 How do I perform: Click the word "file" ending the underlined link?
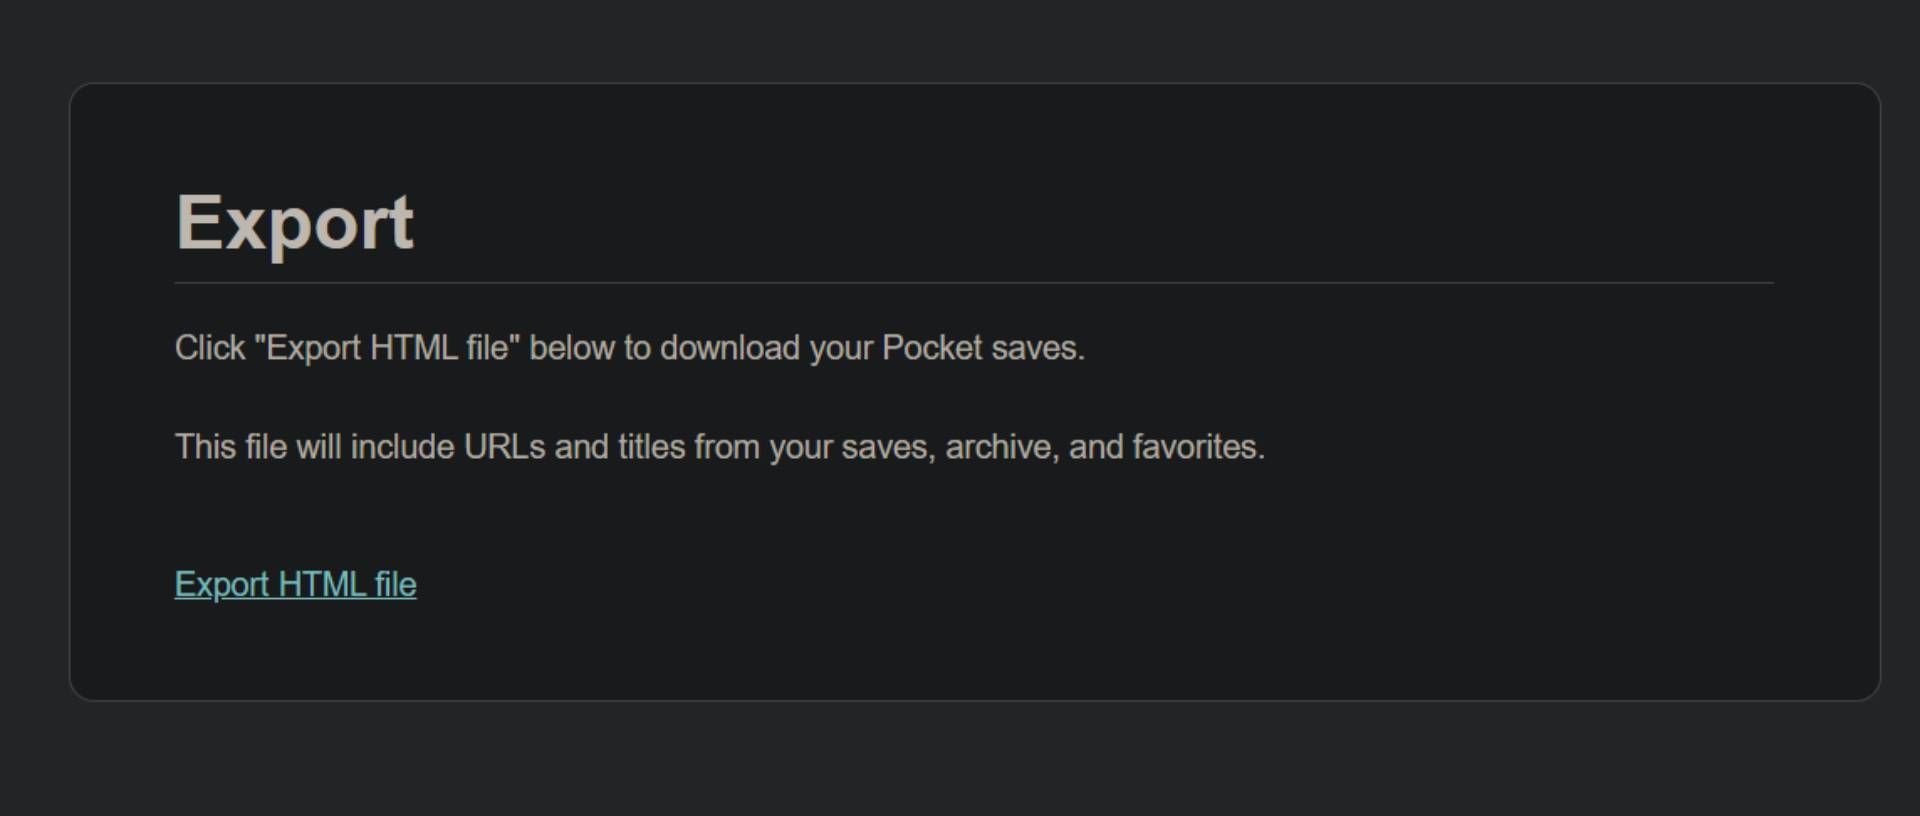pos(396,584)
